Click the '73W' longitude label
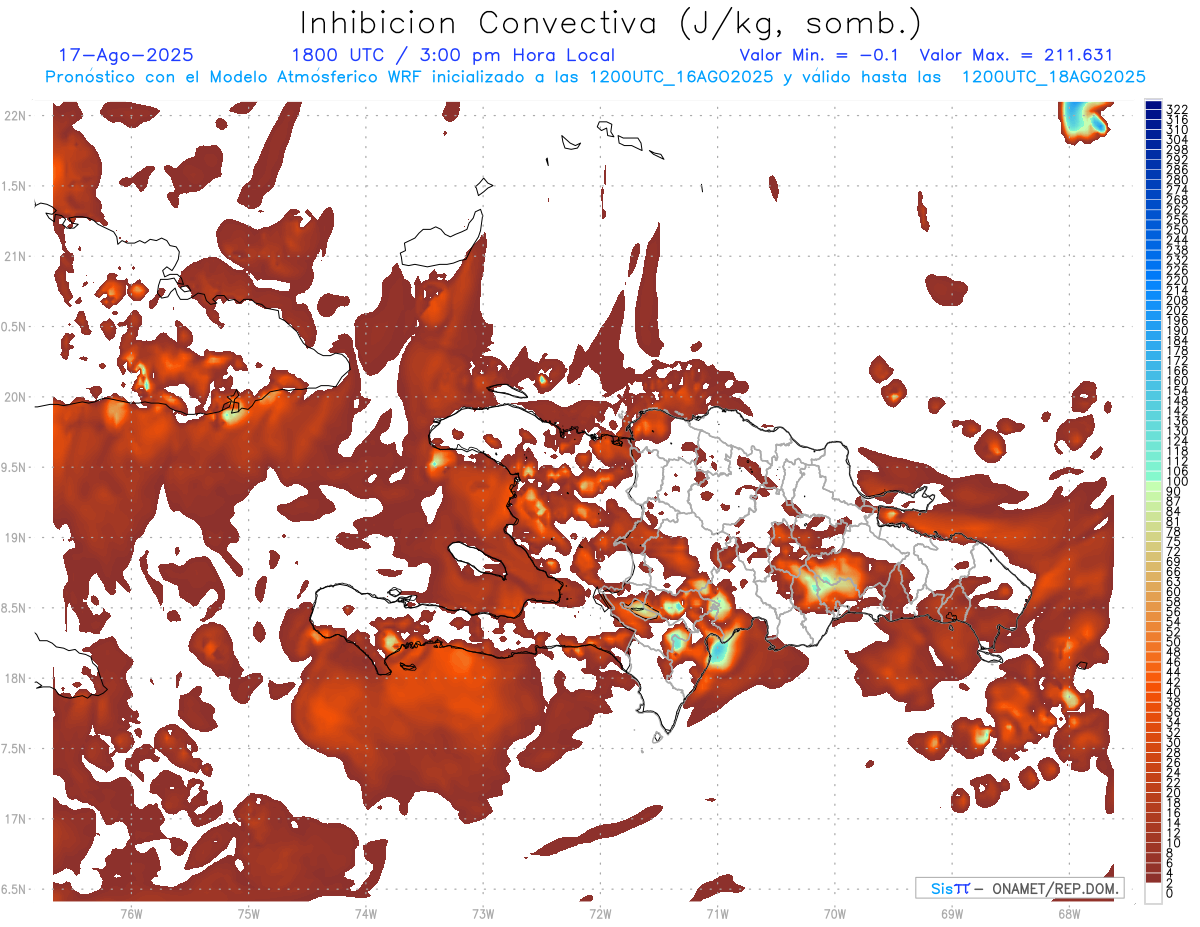1200x927 pixels. coord(483,913)
